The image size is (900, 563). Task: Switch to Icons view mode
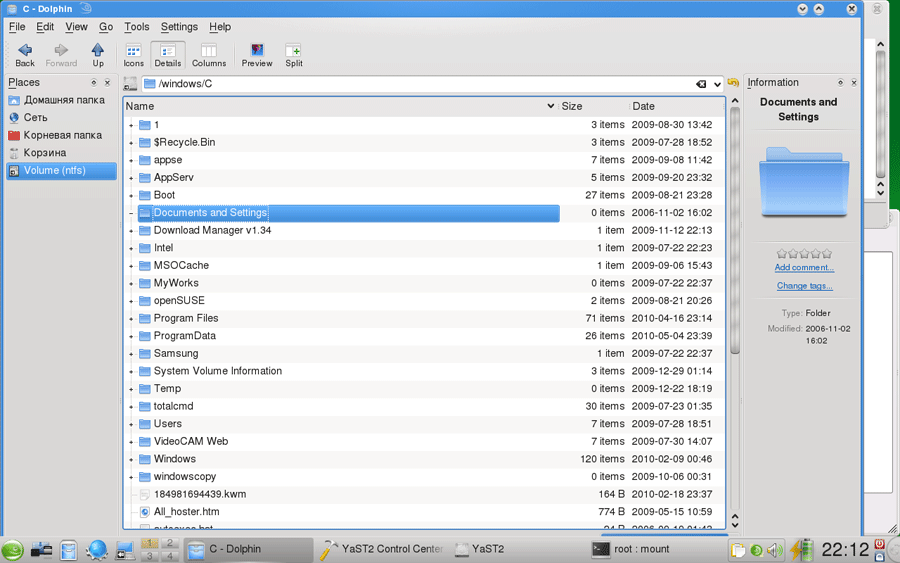pos(133,55)
